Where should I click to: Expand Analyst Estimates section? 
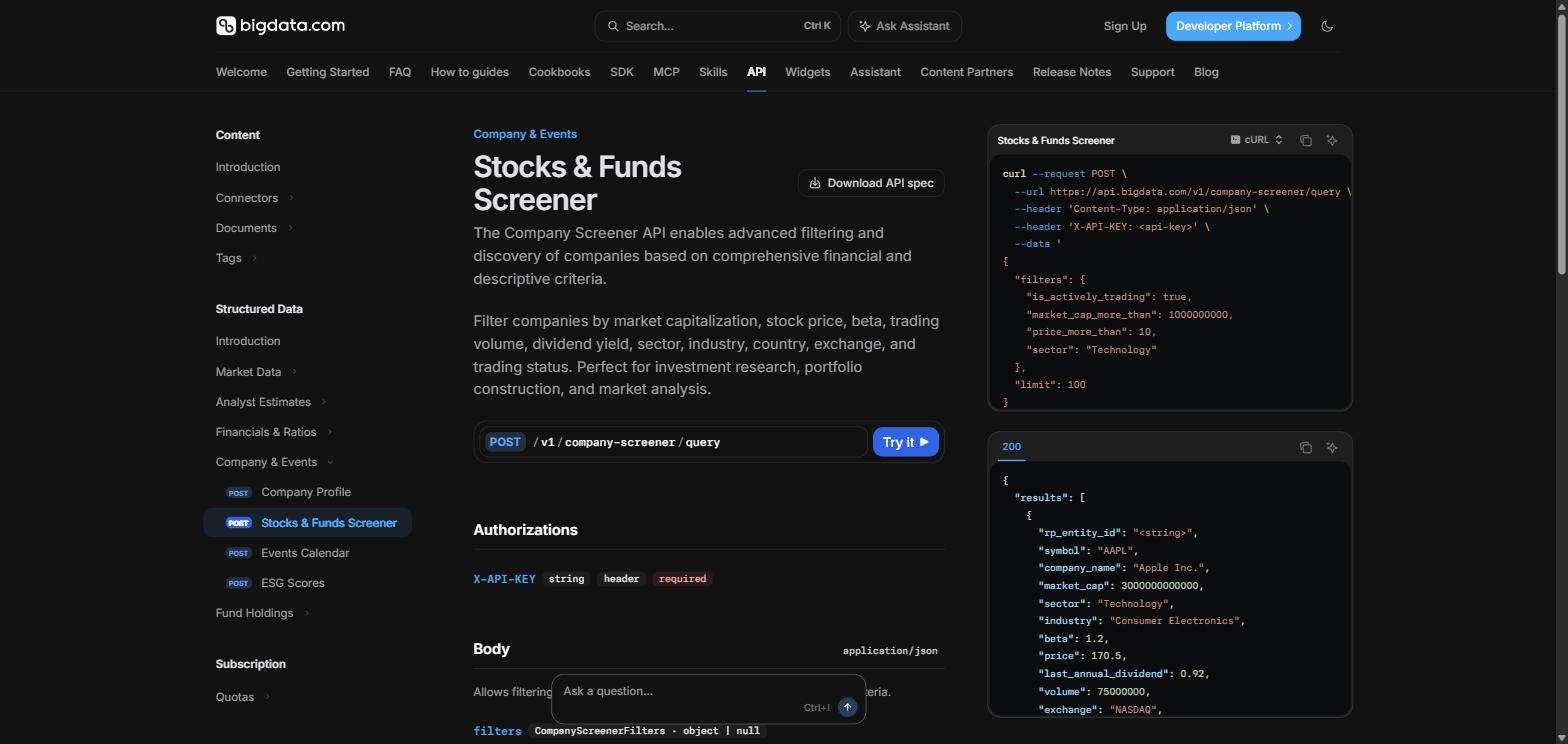coord(324,402)
